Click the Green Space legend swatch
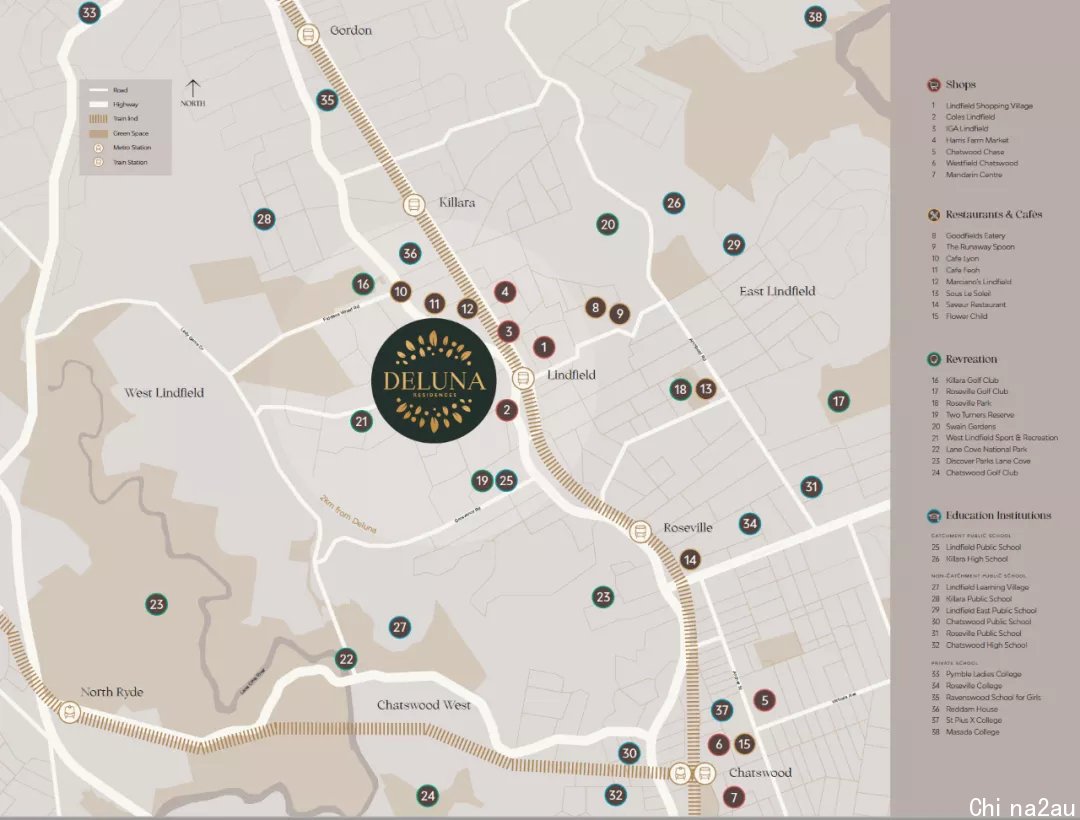The width and height of the screenshot is (1080, 820). point(98,133)
